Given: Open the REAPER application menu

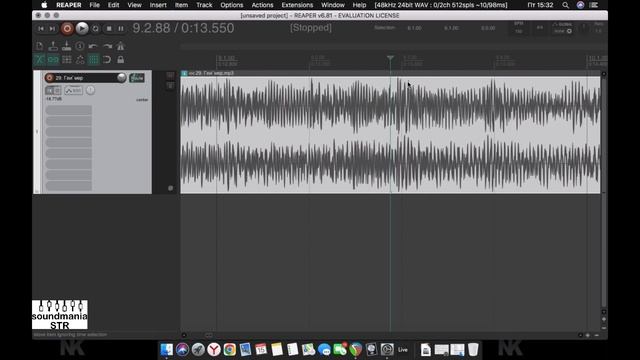Looking at the screenshot, I should [69, 5].
